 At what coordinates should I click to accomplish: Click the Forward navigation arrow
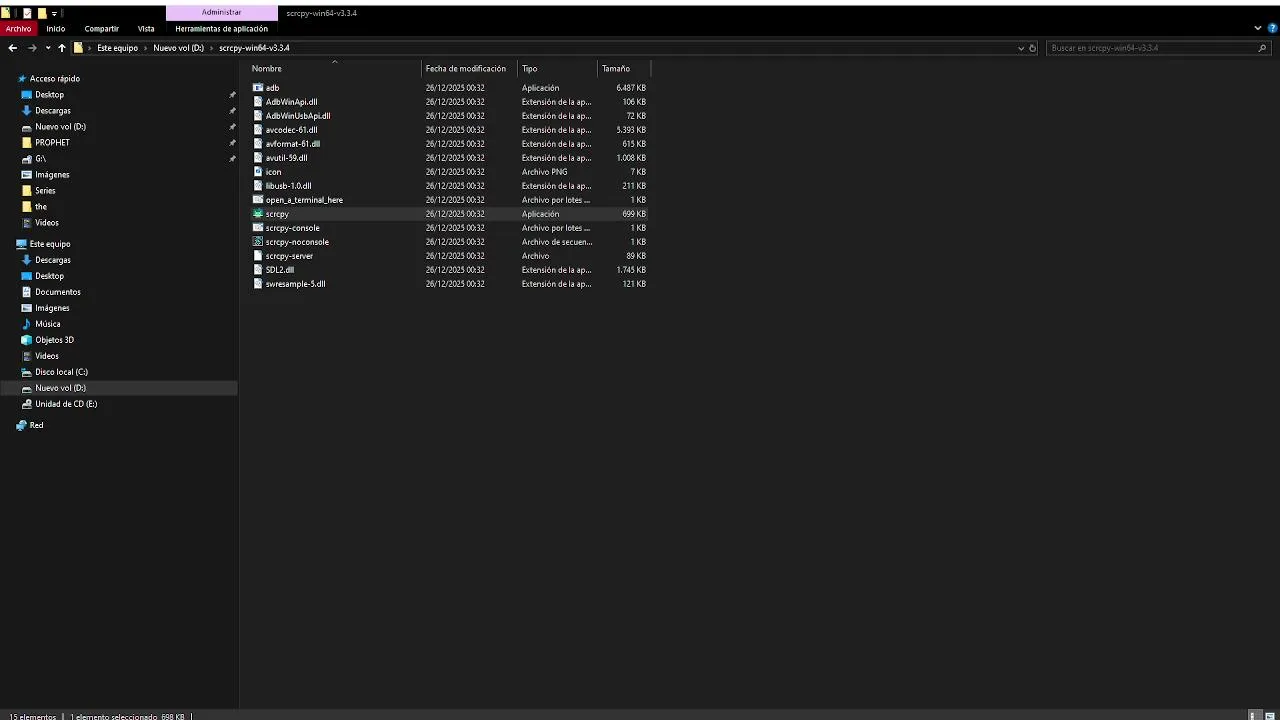click(x=32, y=48)
